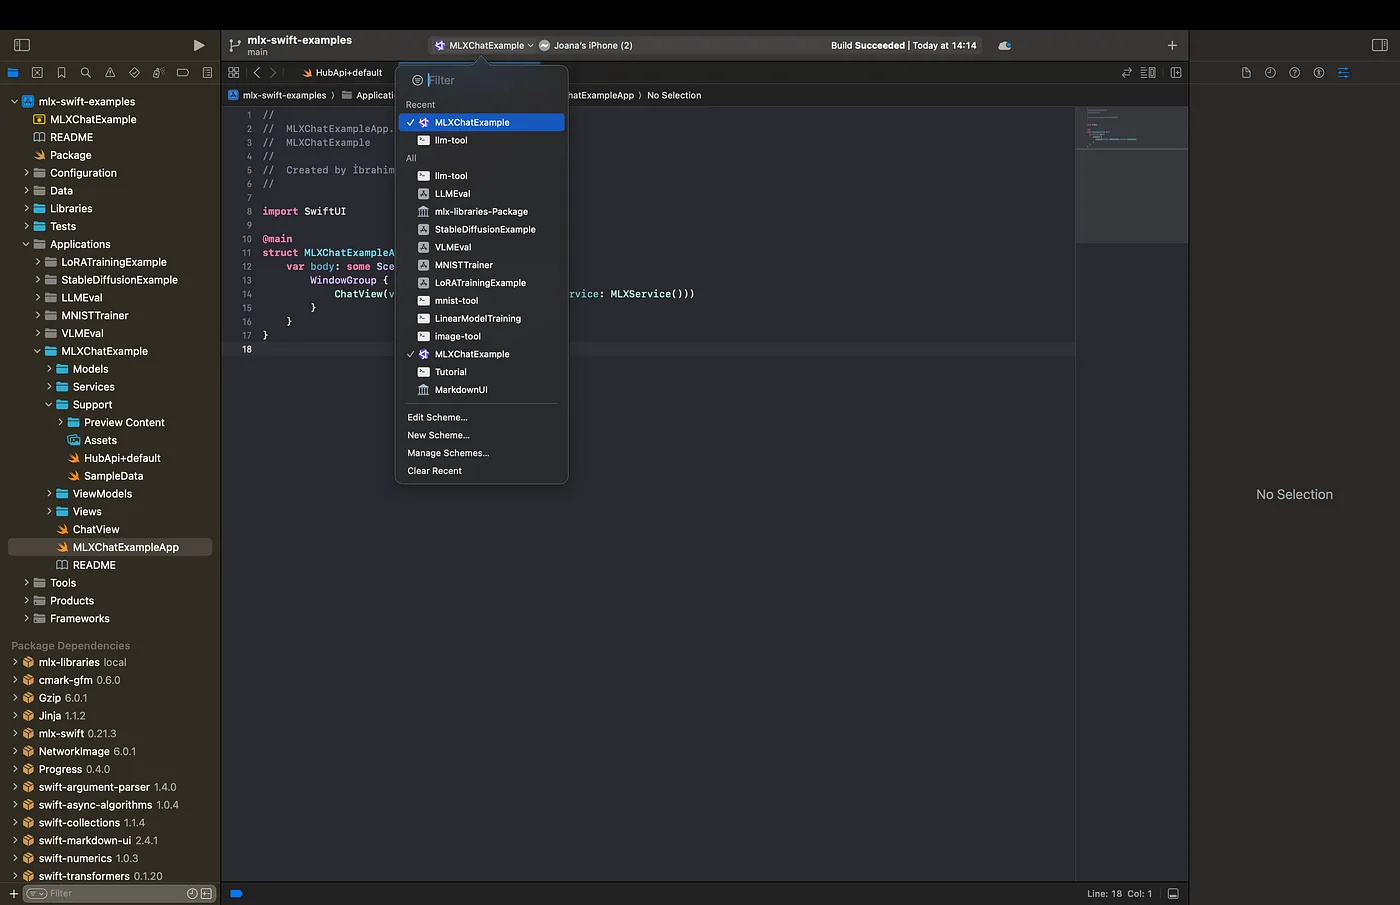Open the Issue navigator warning icon
The image size is (1400, 905).
click(110, 73)
